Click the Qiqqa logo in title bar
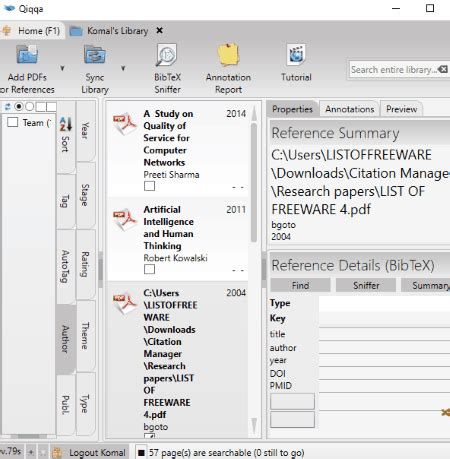The image size is (450, 459). pyautogui.click(x=9, y=8)
